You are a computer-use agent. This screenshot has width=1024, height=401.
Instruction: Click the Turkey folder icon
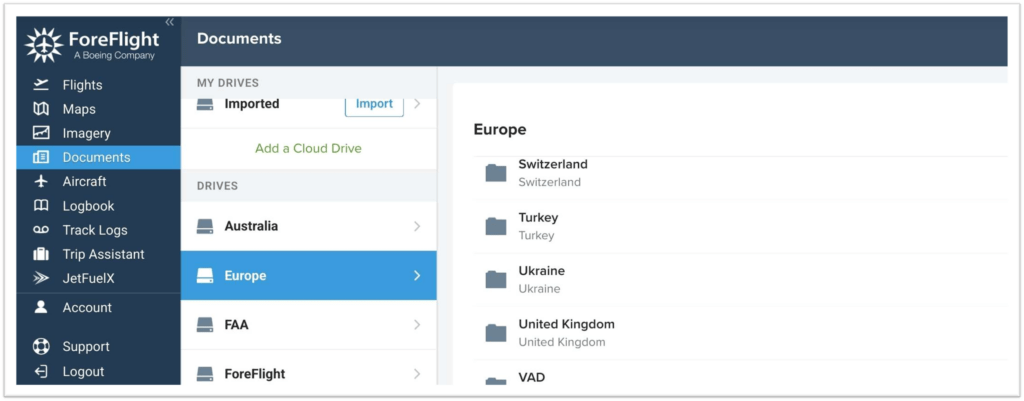[496, 226]
